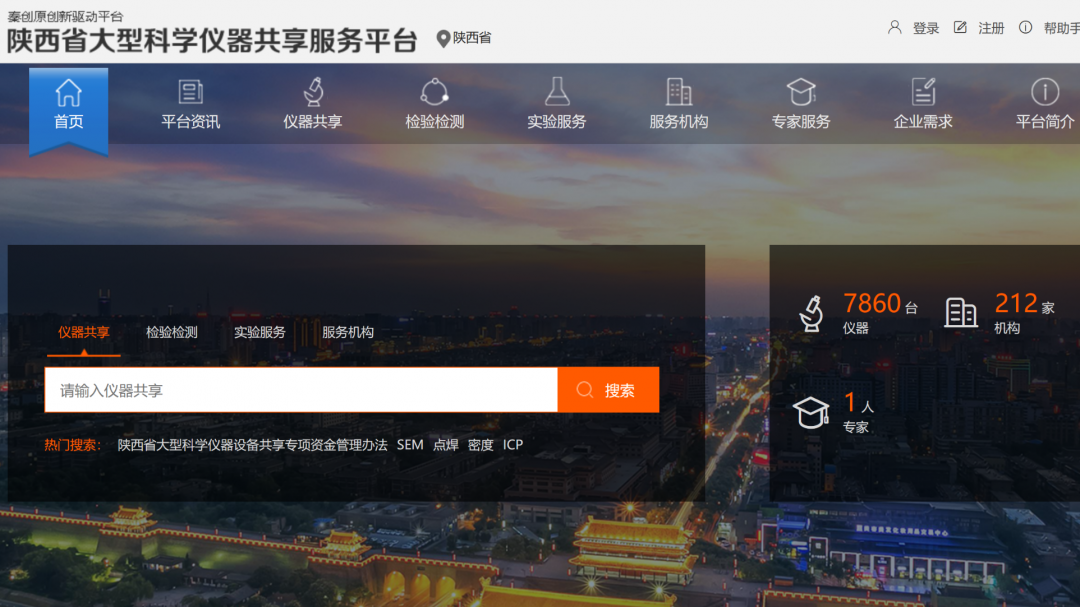Open 平台资讯 news icon
1080x607 pixels.
click(x=190, y=93)
